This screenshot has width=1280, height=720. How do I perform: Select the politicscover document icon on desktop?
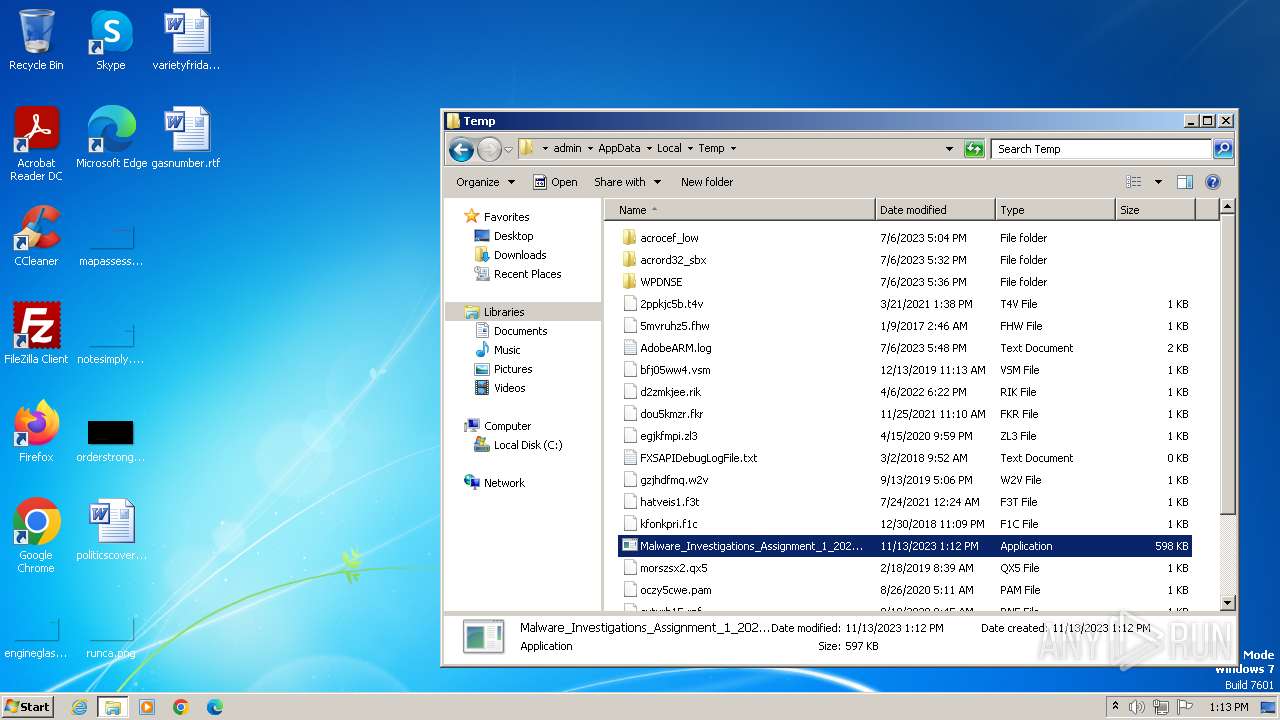point(111,530)
